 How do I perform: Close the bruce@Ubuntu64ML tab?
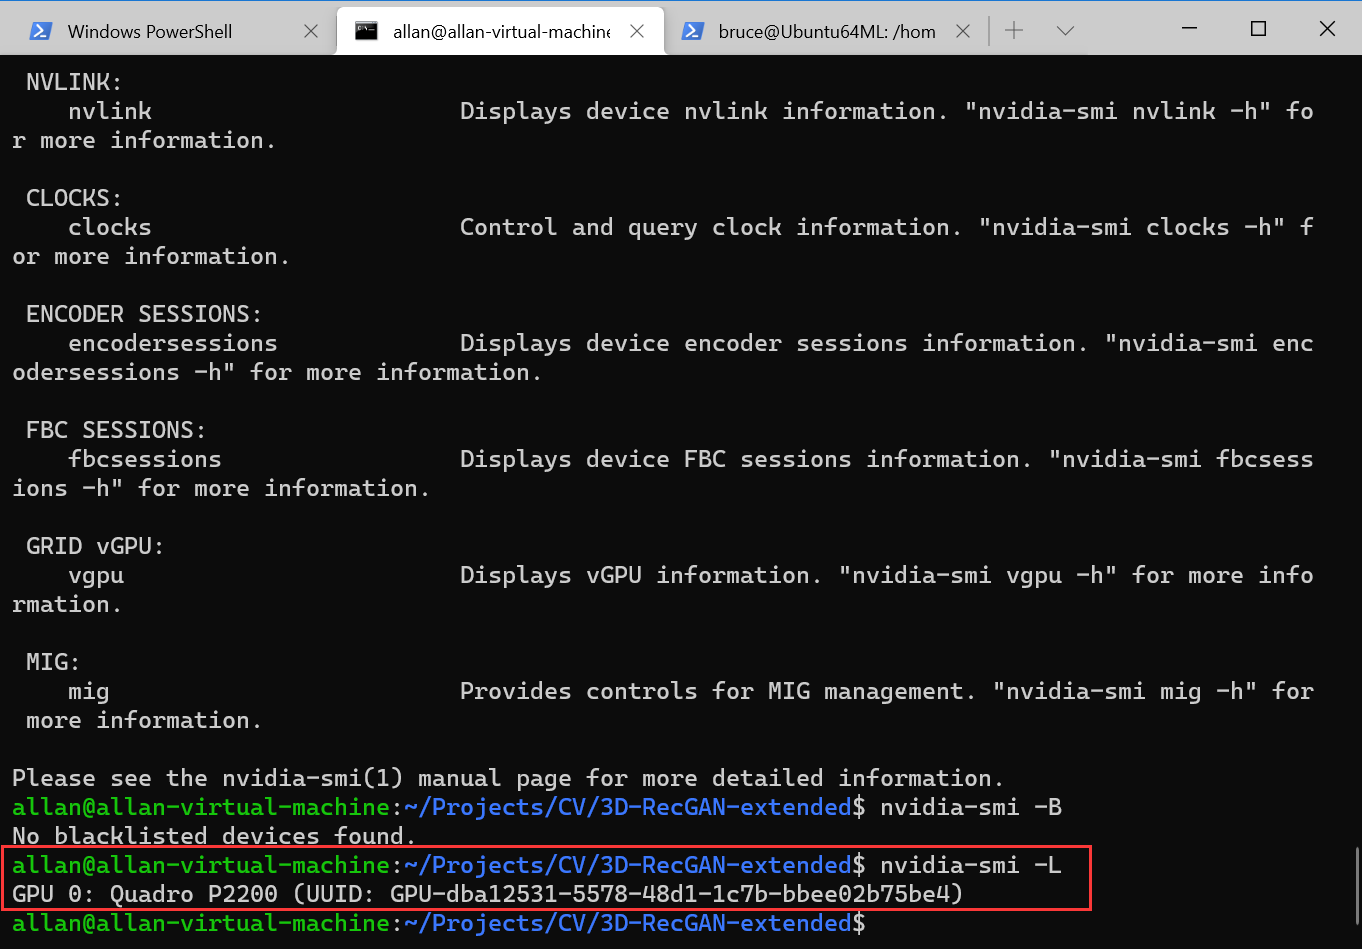coord(963,31)
